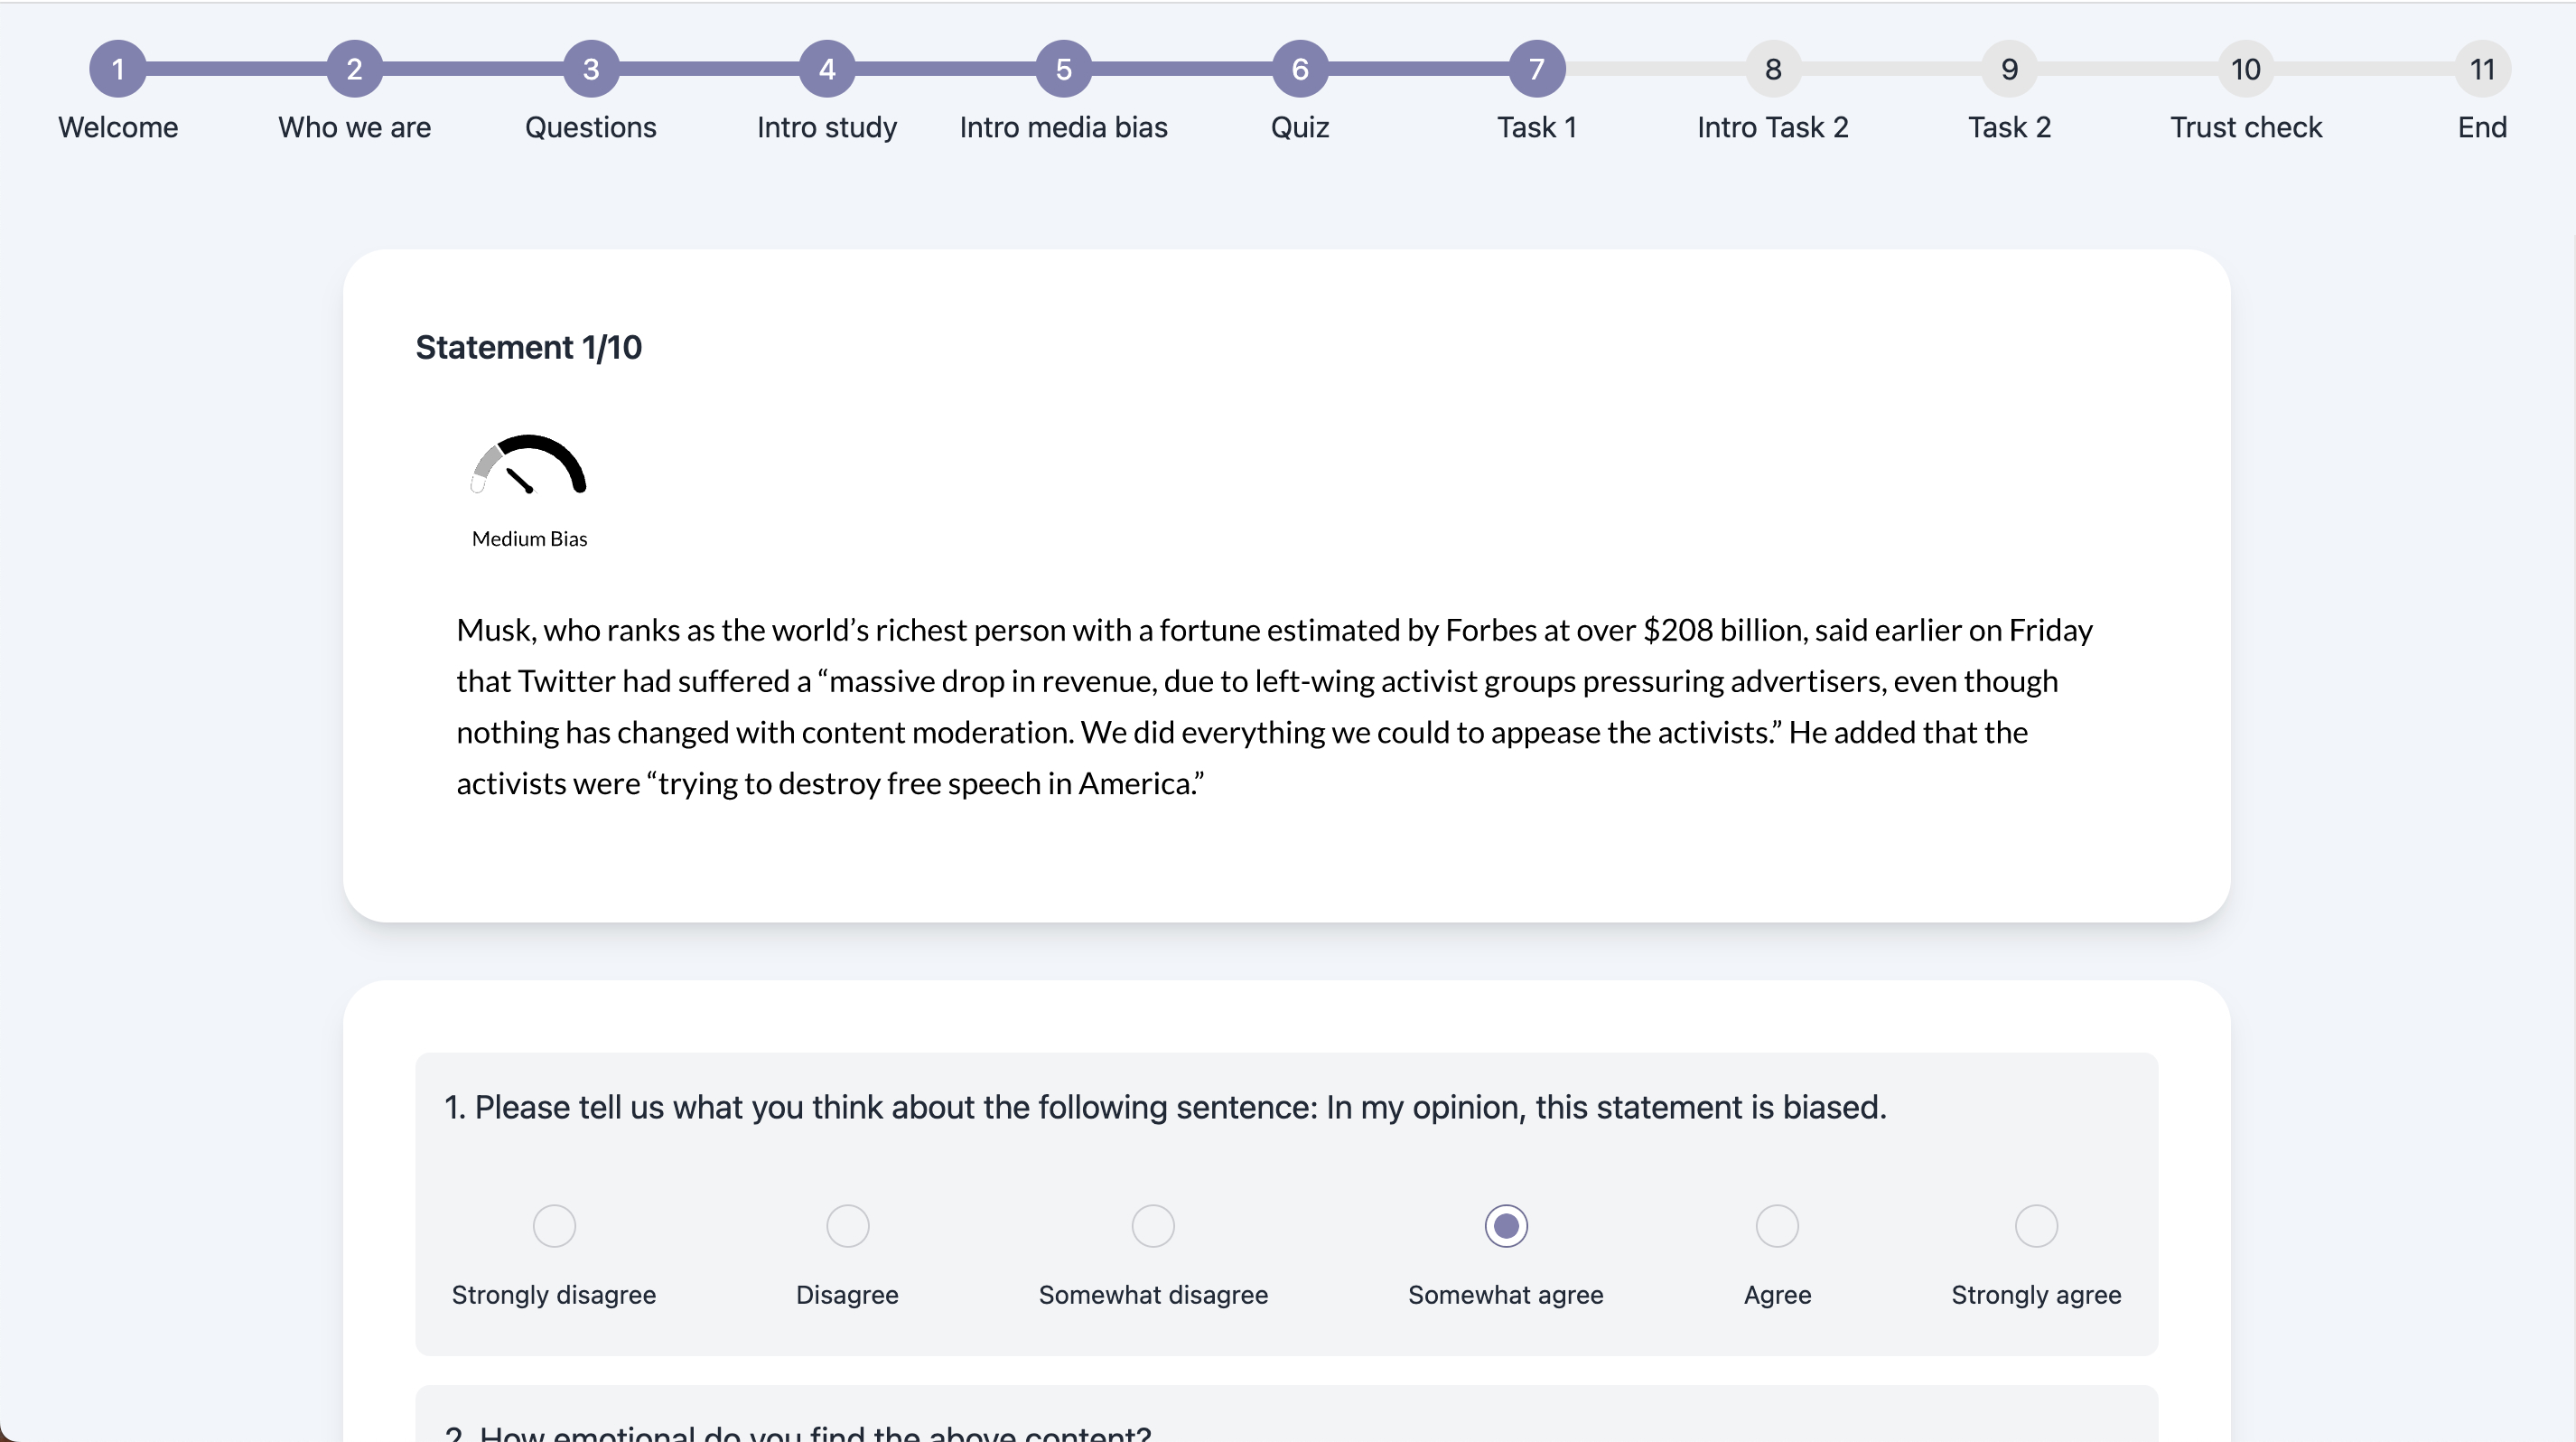Click the Intro Task 2 step label
2576x1442 pixels.
[x=1773, y=128]
